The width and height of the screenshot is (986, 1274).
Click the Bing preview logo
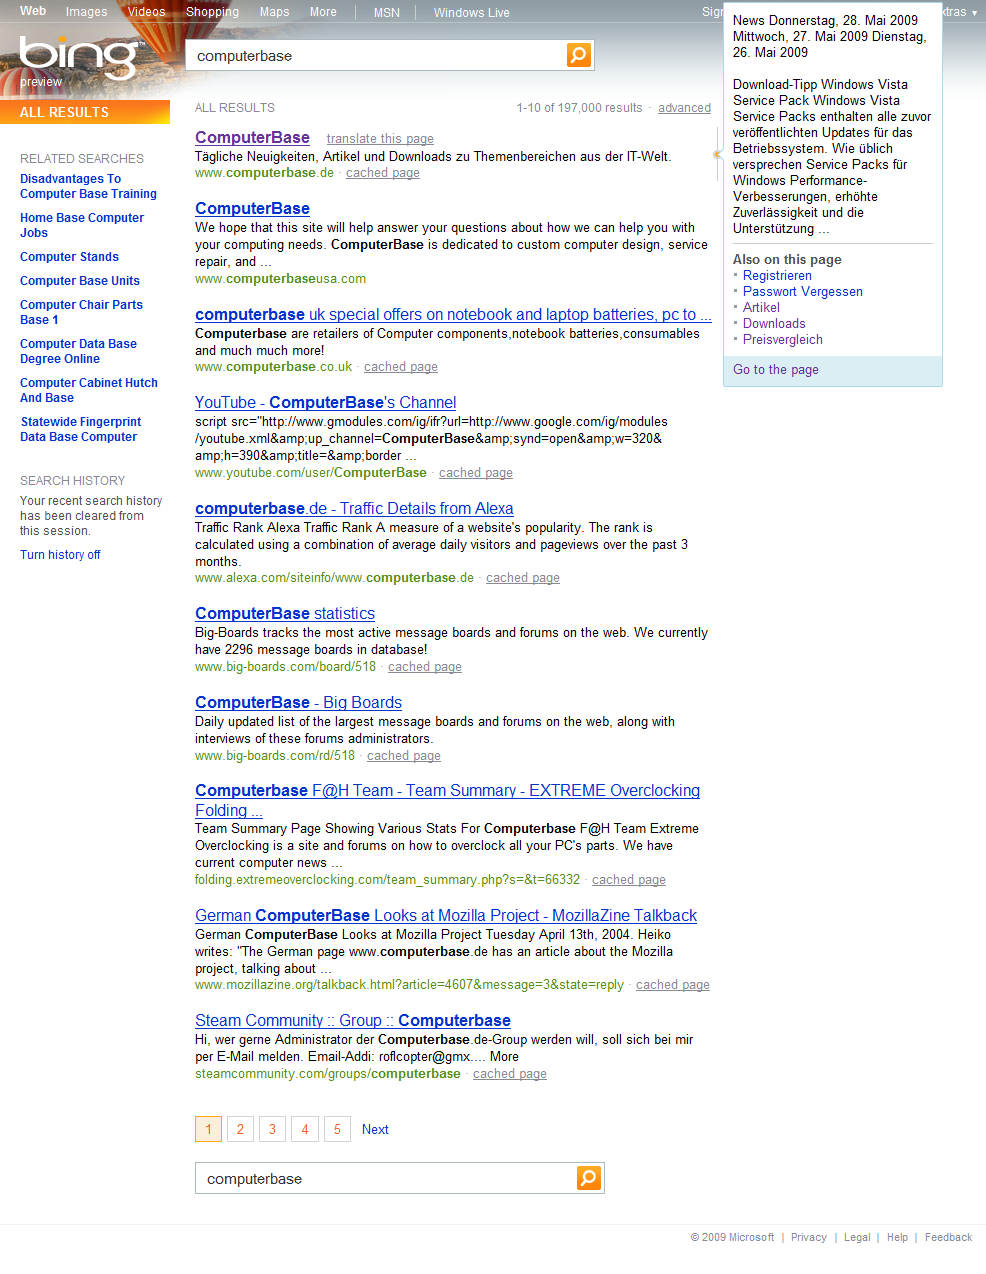(80, 60)
